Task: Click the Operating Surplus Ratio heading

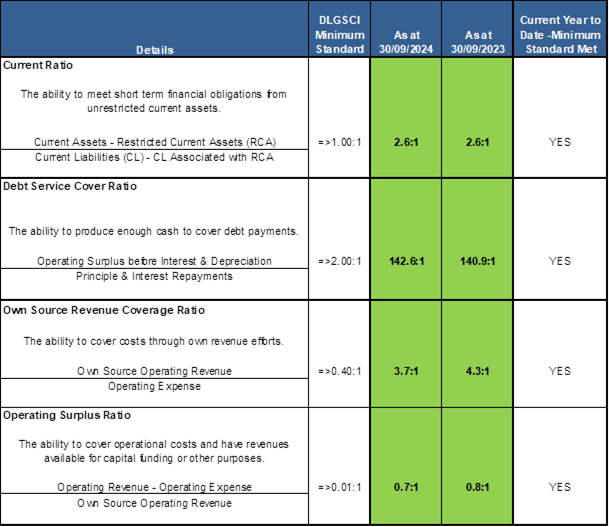Action: click(67, 416)
